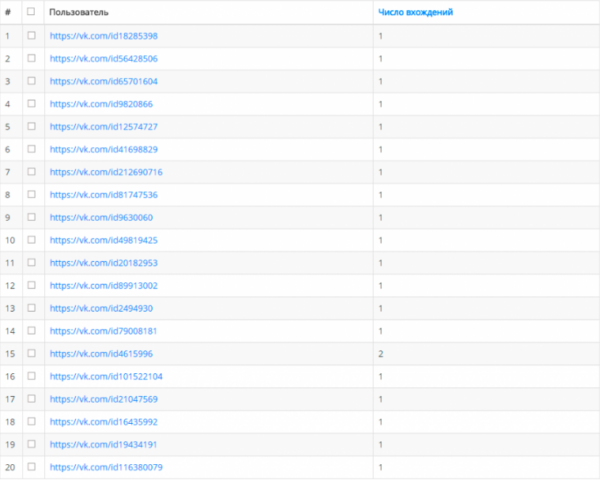Image resolution: width=600 pixels, height=480 pixels.
Task: Visit profile link https://vk.com/id20182953
Action: pos(104,263)
